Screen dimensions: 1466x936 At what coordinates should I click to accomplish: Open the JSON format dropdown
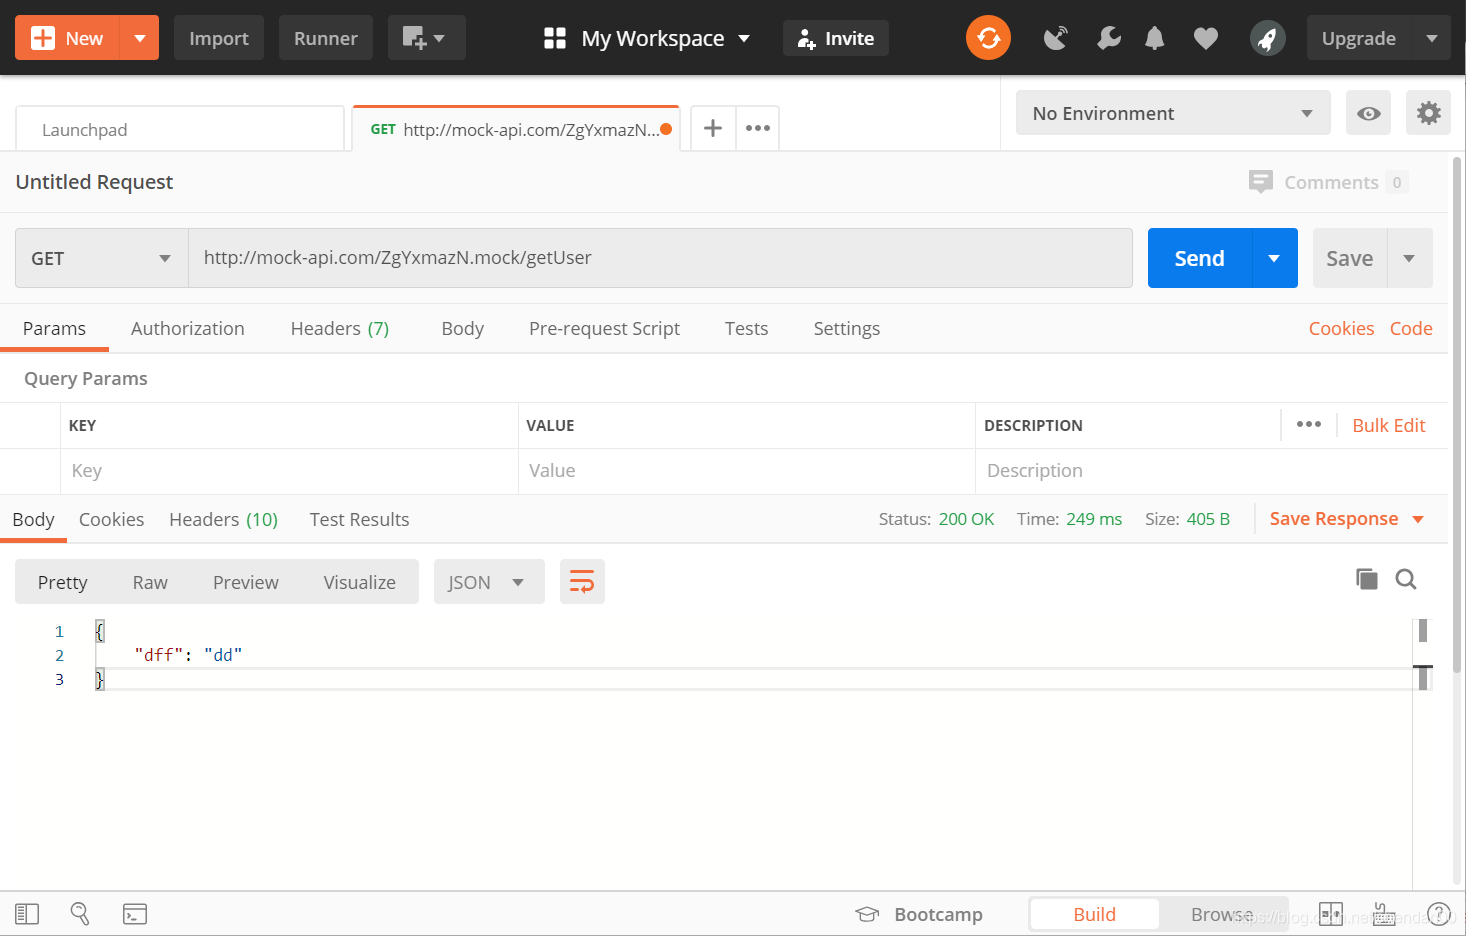(x=489, y=582)
